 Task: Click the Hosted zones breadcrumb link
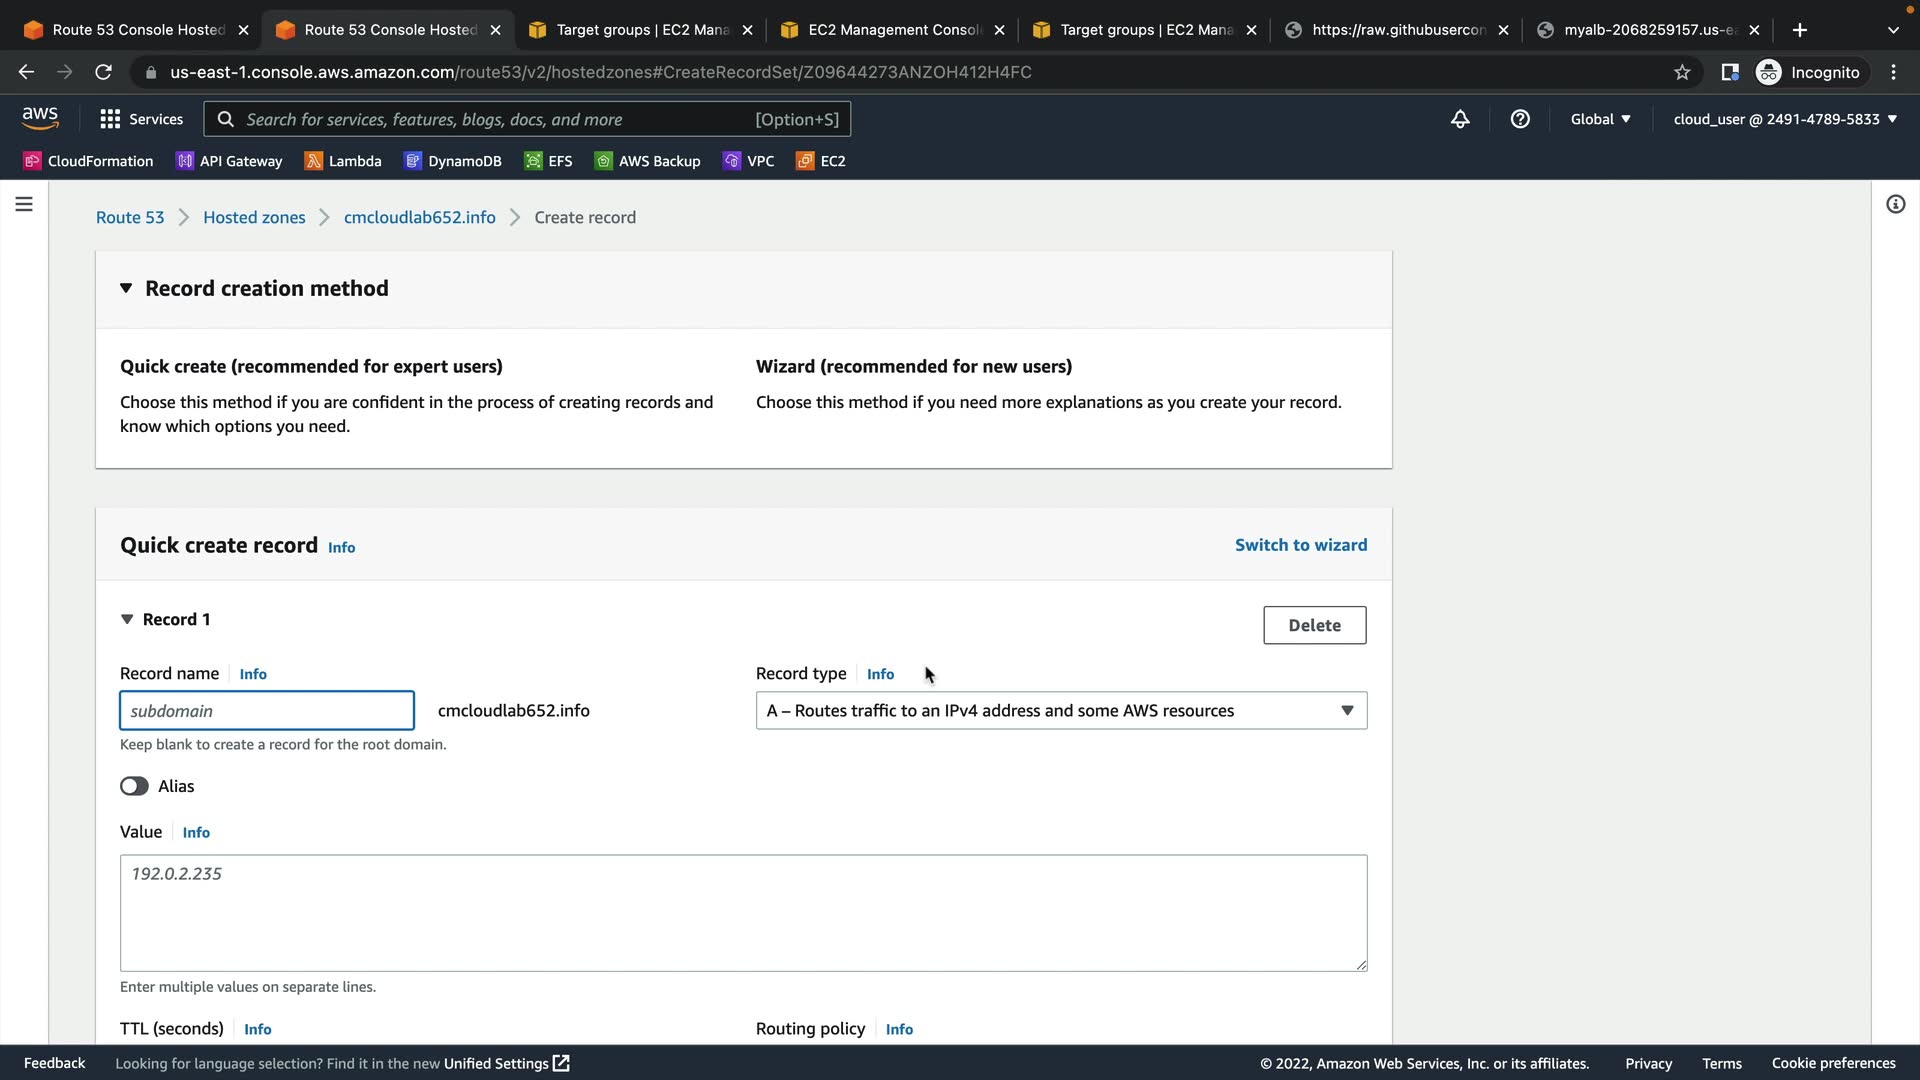(254, 217)
